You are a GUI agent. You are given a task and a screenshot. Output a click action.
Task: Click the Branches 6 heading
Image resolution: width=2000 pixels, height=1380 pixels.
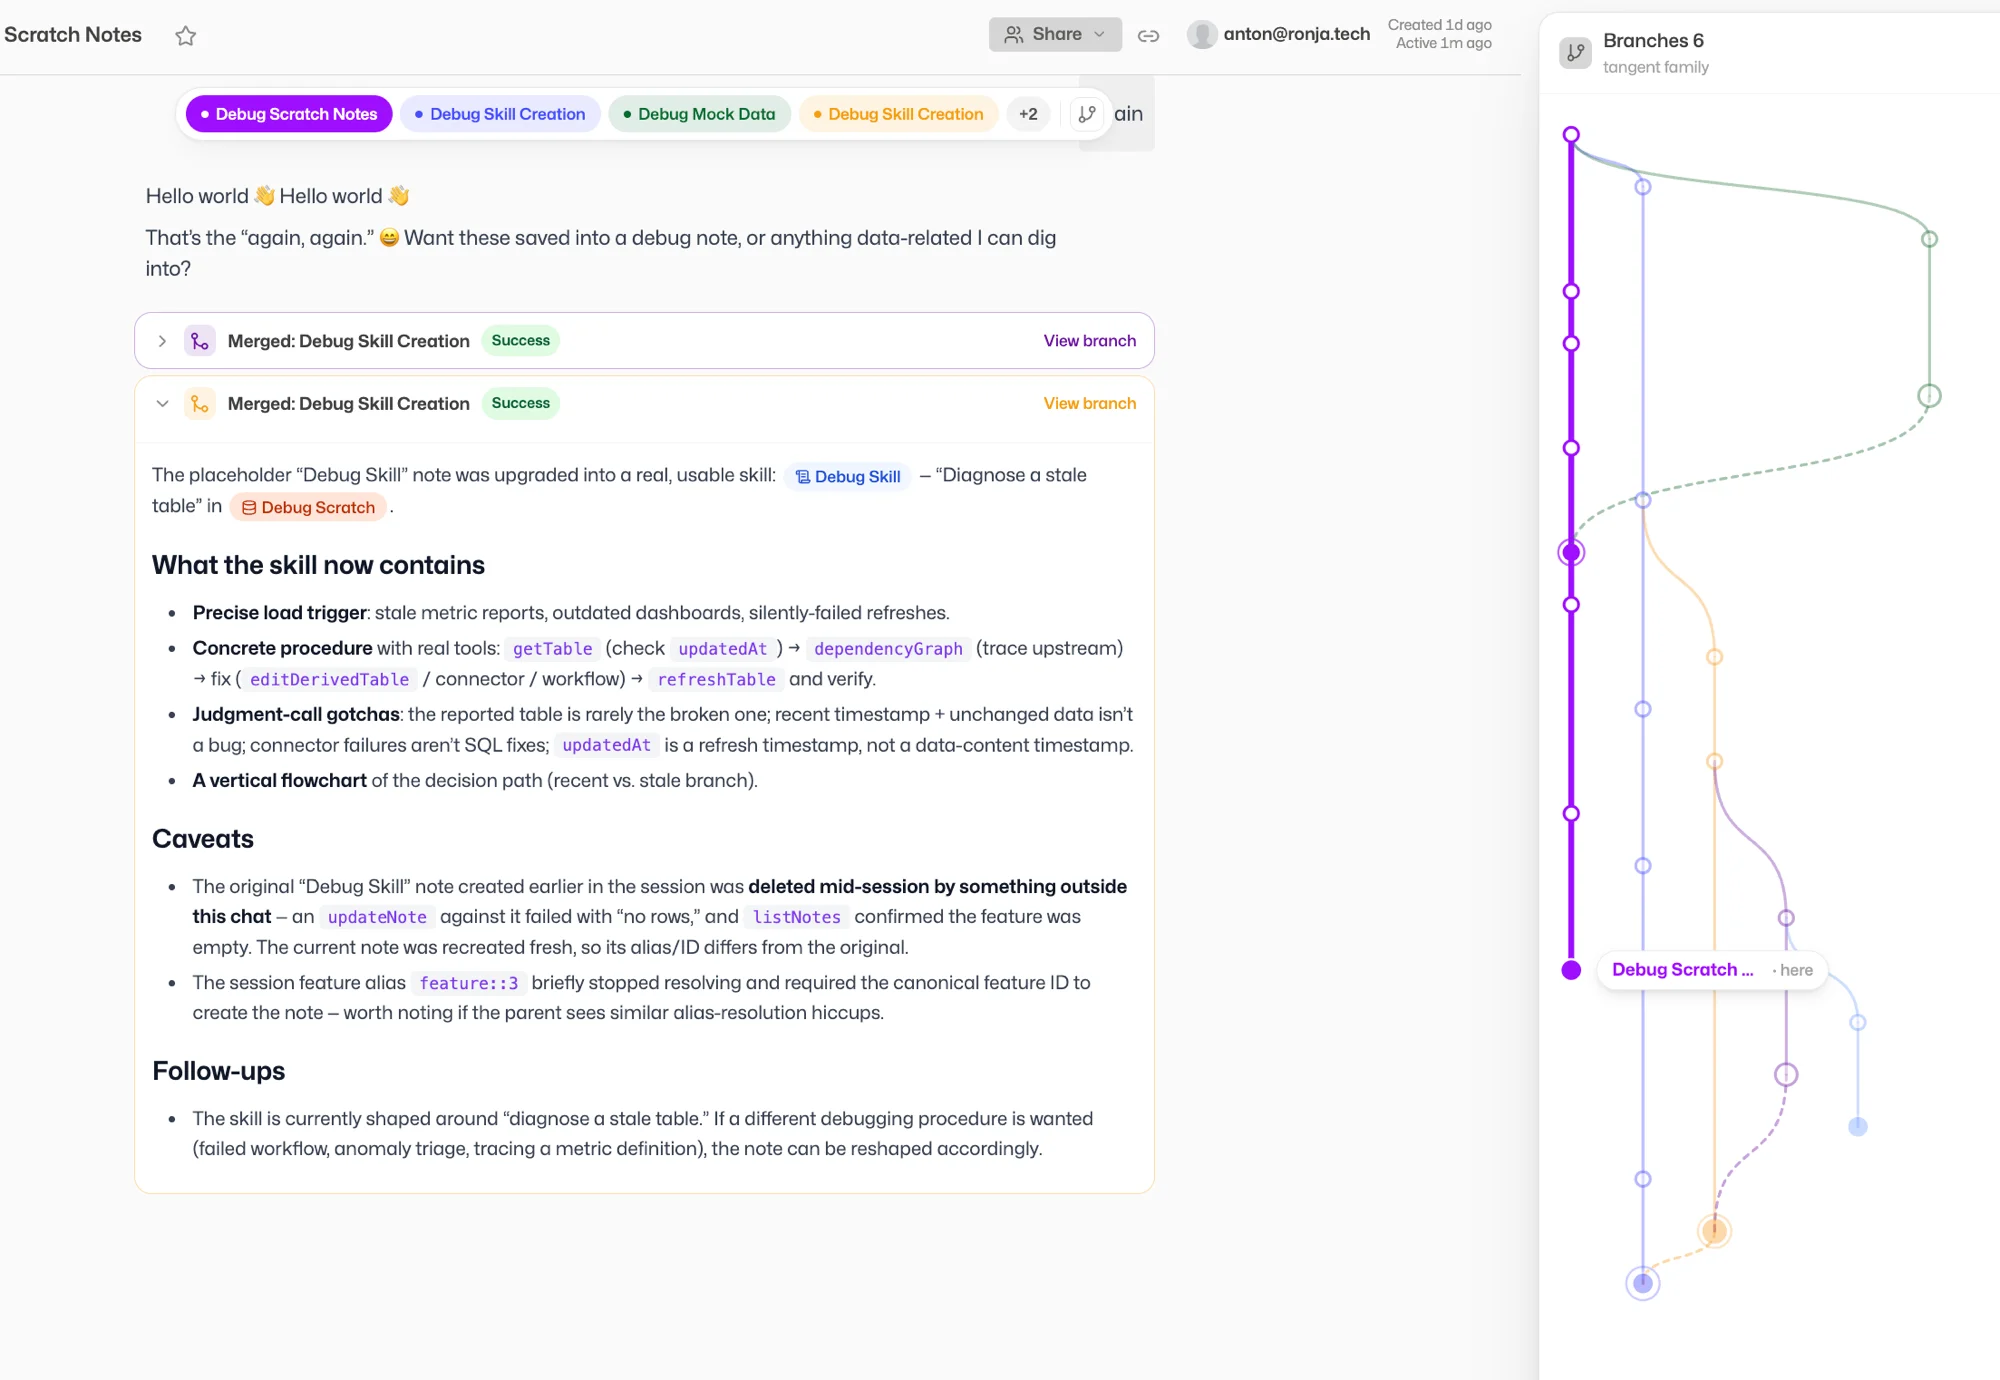(1653, 41)
